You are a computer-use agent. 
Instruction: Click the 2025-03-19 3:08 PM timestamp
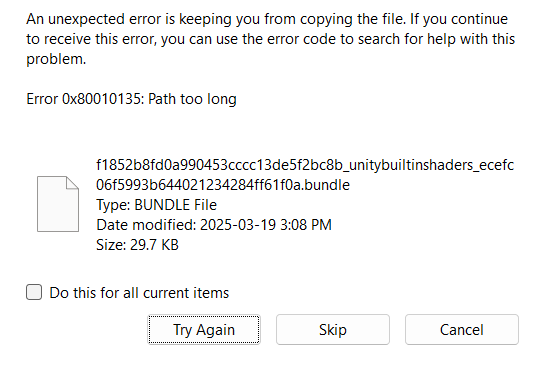[266, 225]
